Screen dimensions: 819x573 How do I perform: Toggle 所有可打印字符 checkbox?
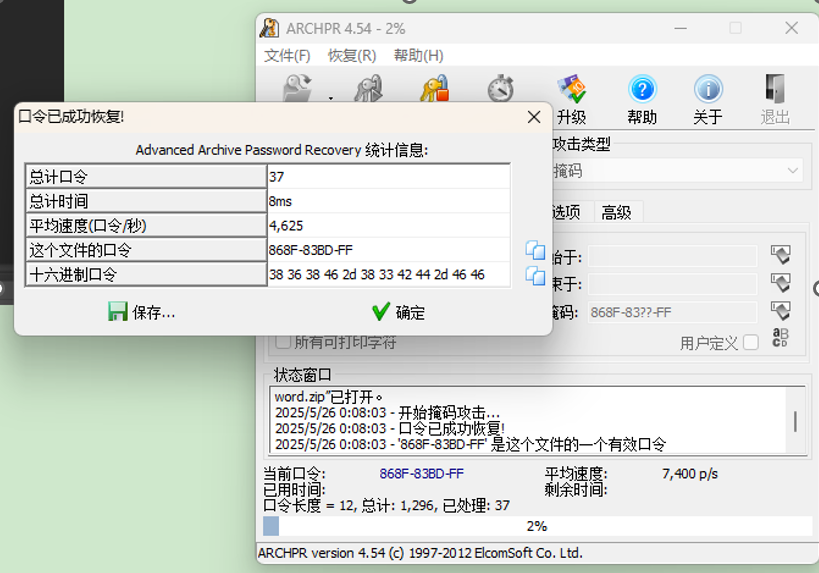[283, 342]
